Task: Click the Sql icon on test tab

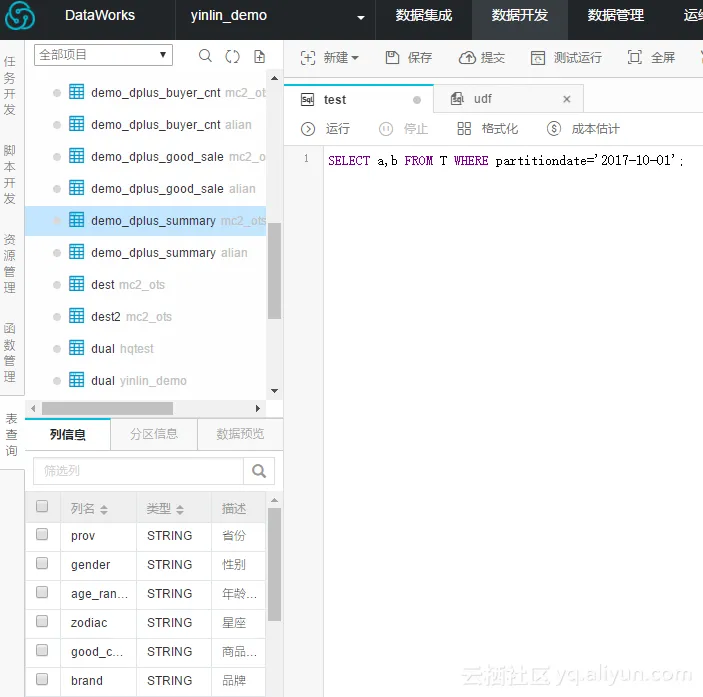Action: 308,100
